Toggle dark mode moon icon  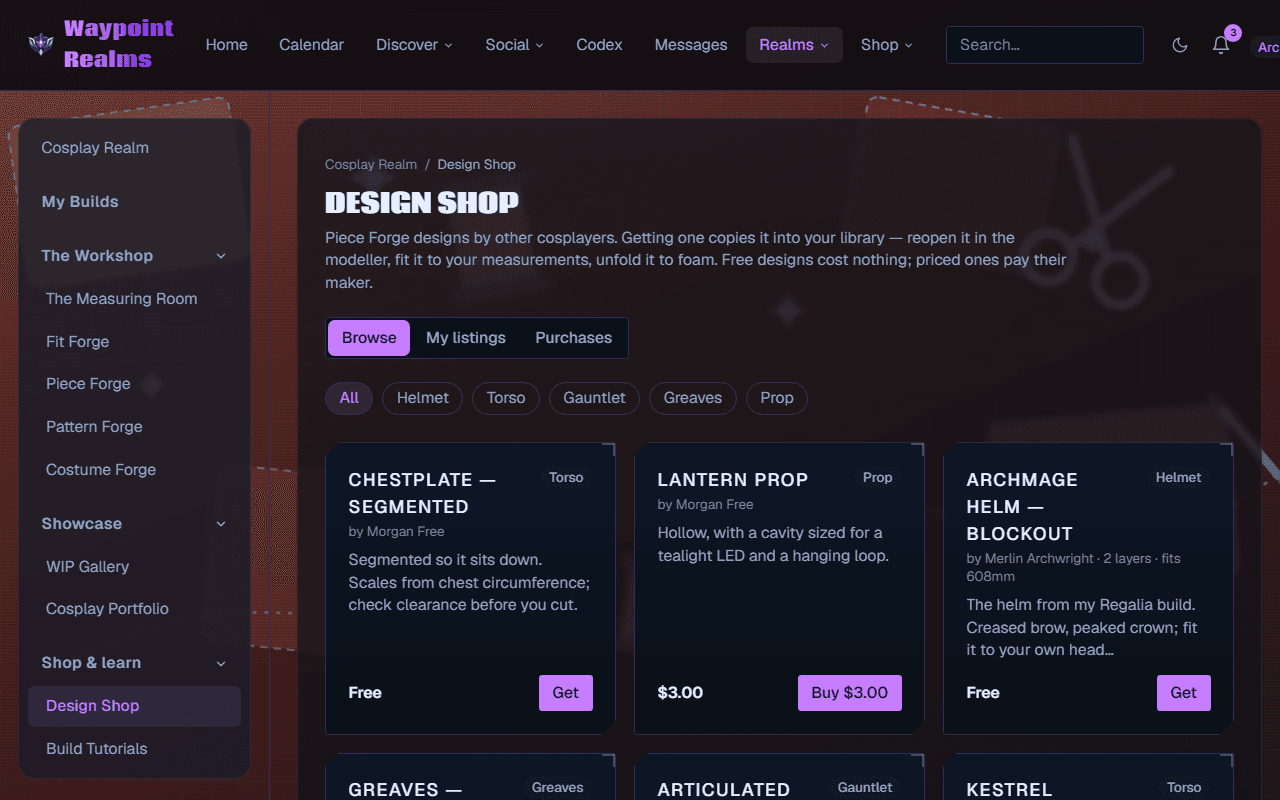(x=1180, y=45)
